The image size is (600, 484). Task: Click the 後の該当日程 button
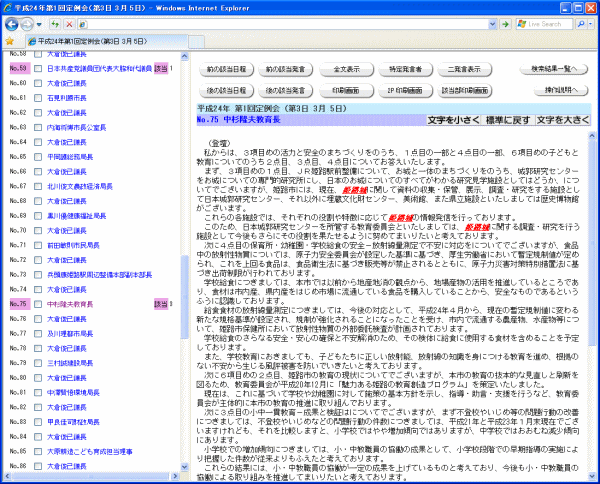click(x=226, y=91)
